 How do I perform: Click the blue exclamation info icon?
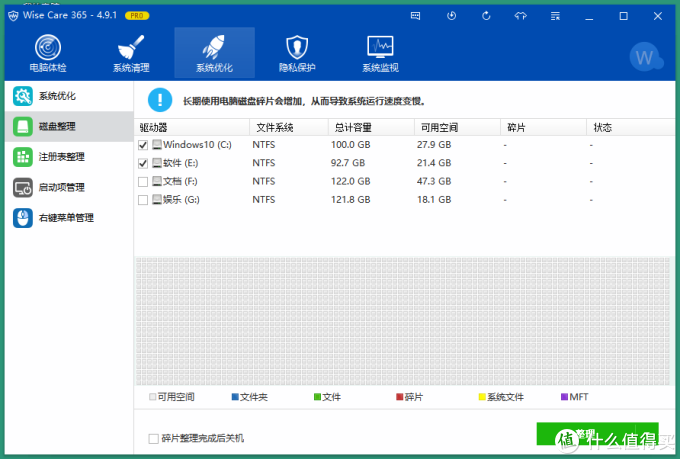160,100
